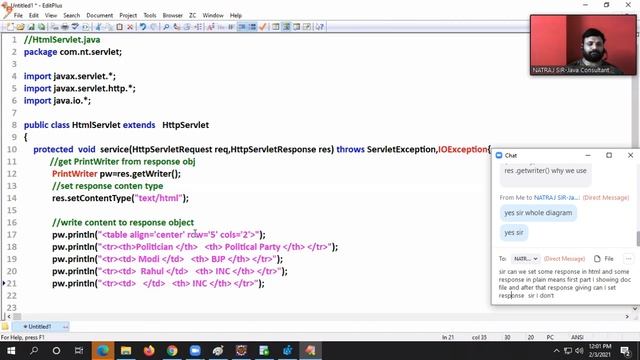Open the Browser menu
This screenshot has height=360, width=640.
tap(173, 16)
